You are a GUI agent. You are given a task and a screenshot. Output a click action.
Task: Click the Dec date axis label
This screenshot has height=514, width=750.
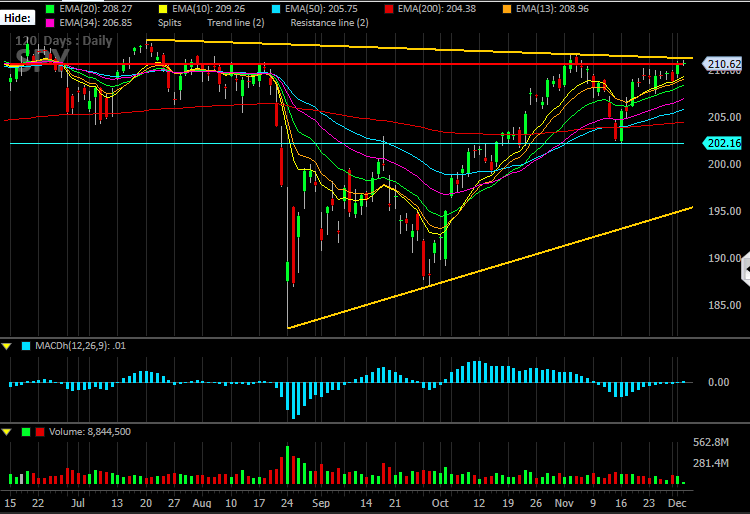(677, 503)
